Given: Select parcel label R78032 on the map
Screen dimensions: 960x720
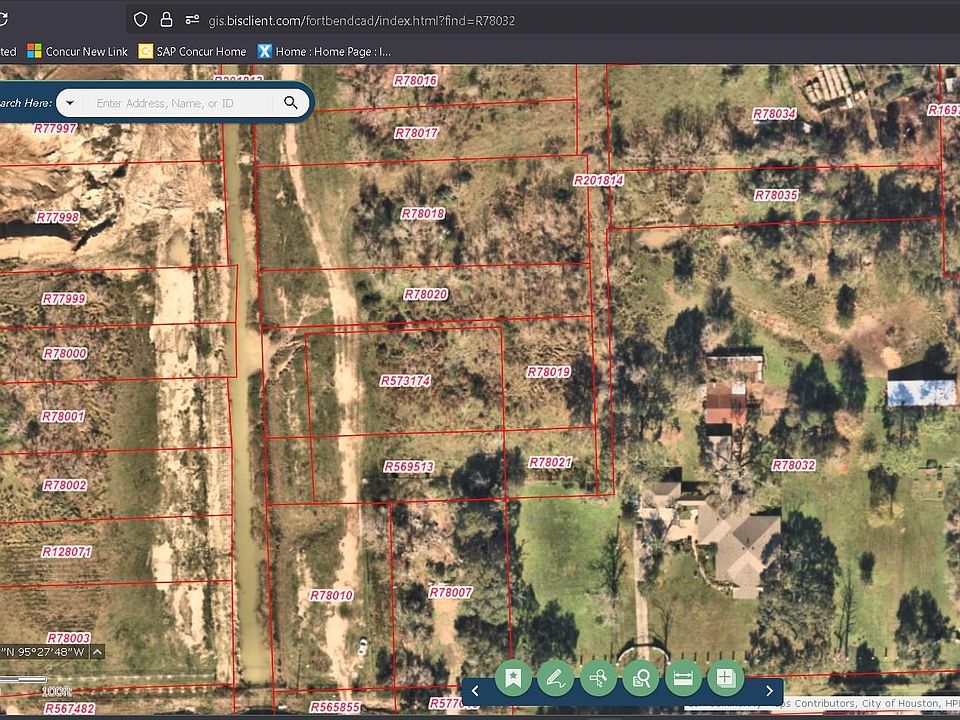Looking at the screenshot, I should point(794,465).
